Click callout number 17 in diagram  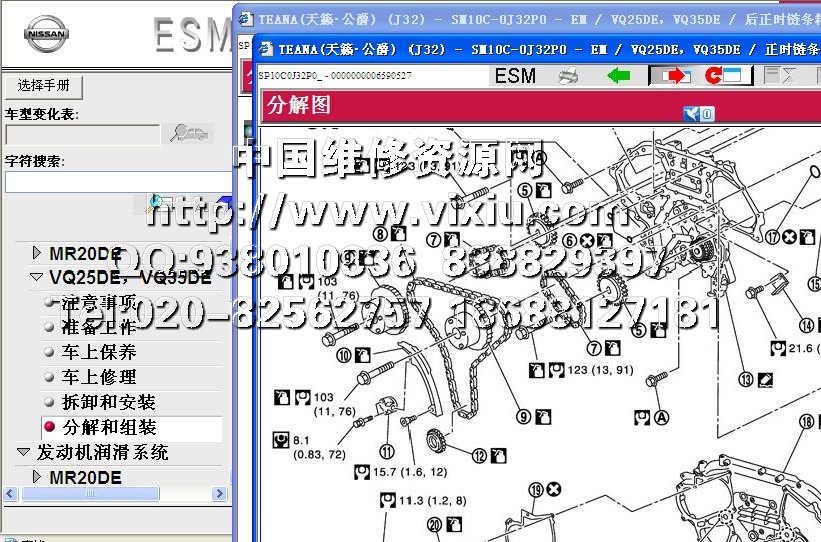click(772, 237)
